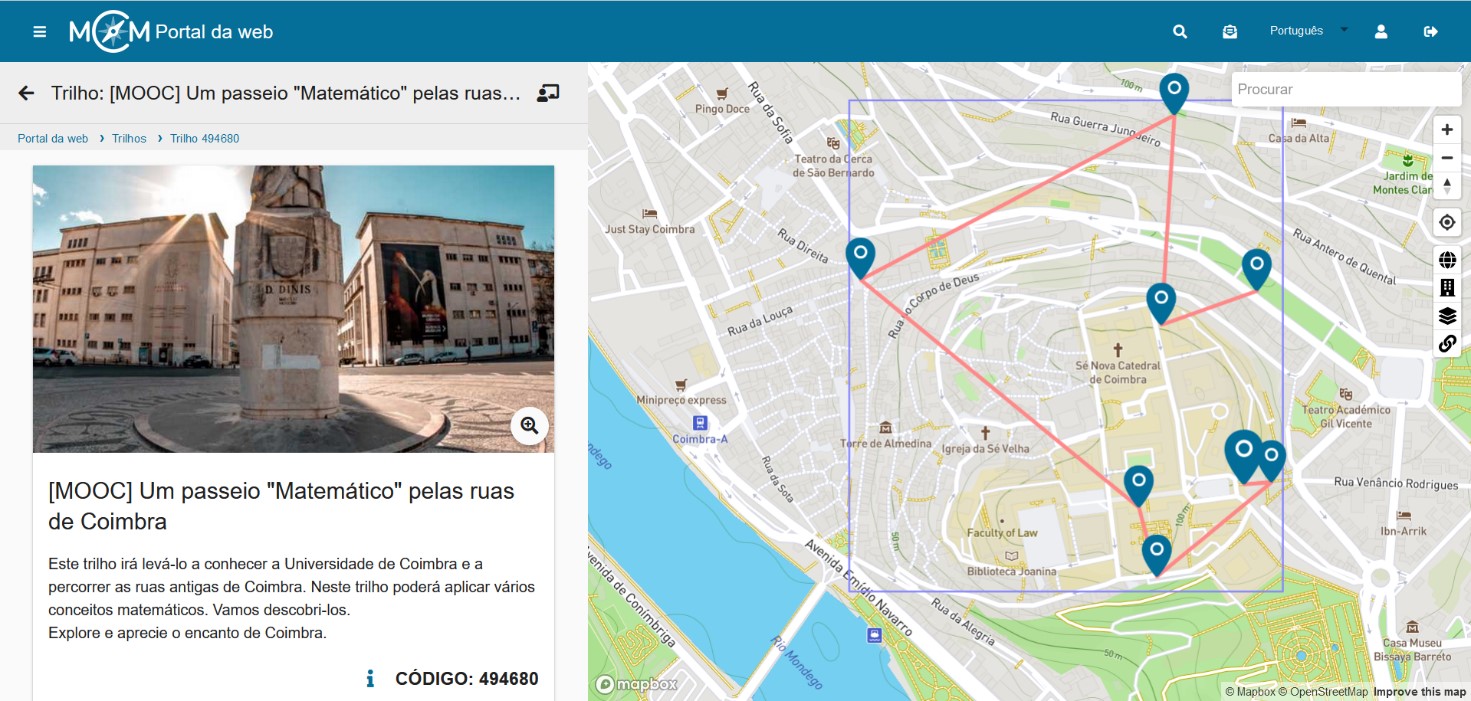Click the CÓDIGO: 494680 text
Image resolution: width=1471 pixels, height=701 pixels.
467,679
